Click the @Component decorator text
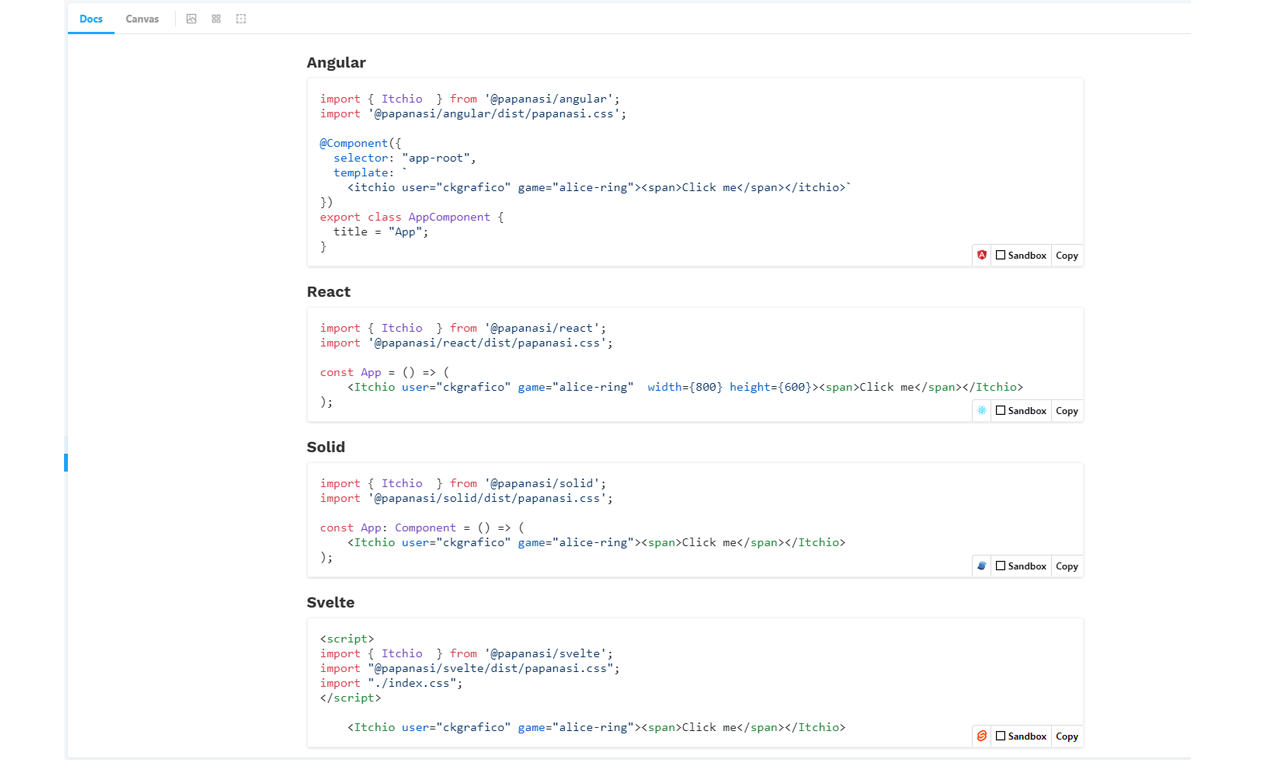This screenshot has height=760, width=1270. coord(354,143)
